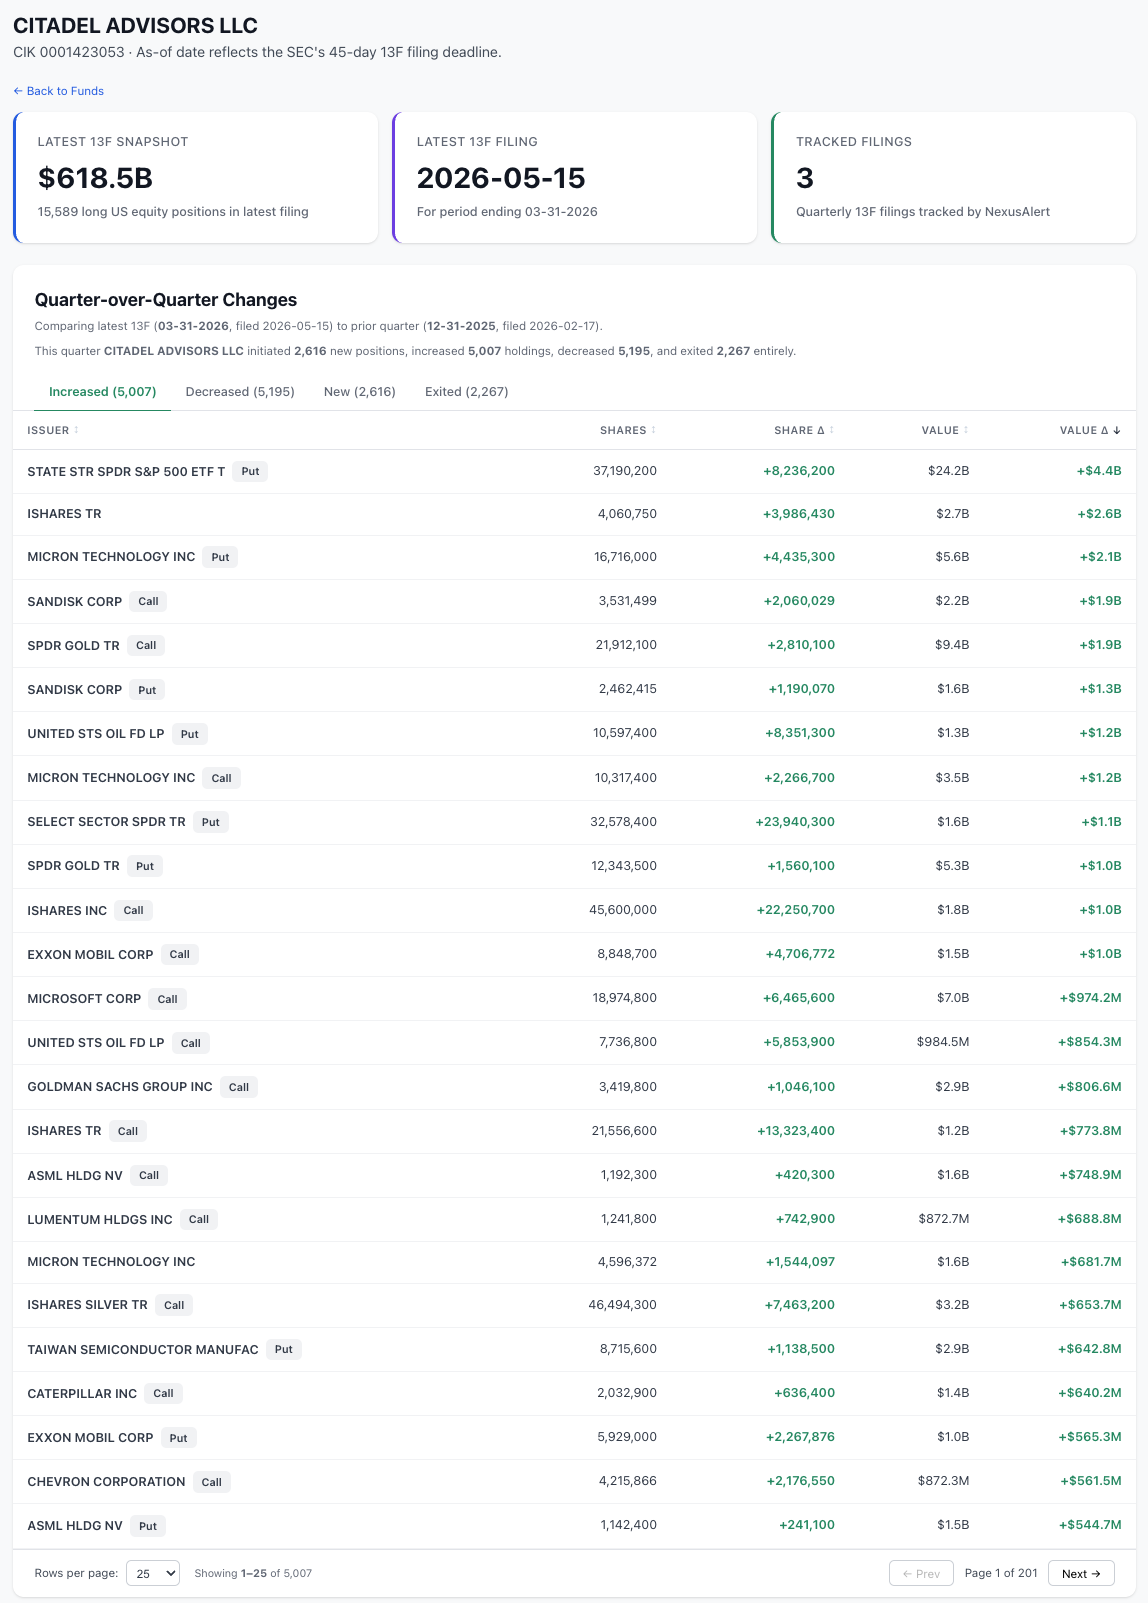Image resolution: width=1148 pixels, height=1603 pixels.
Task: Click the Call badge on ASML HLDG NV 1,192,300 row
Action: coord(149,1175)
